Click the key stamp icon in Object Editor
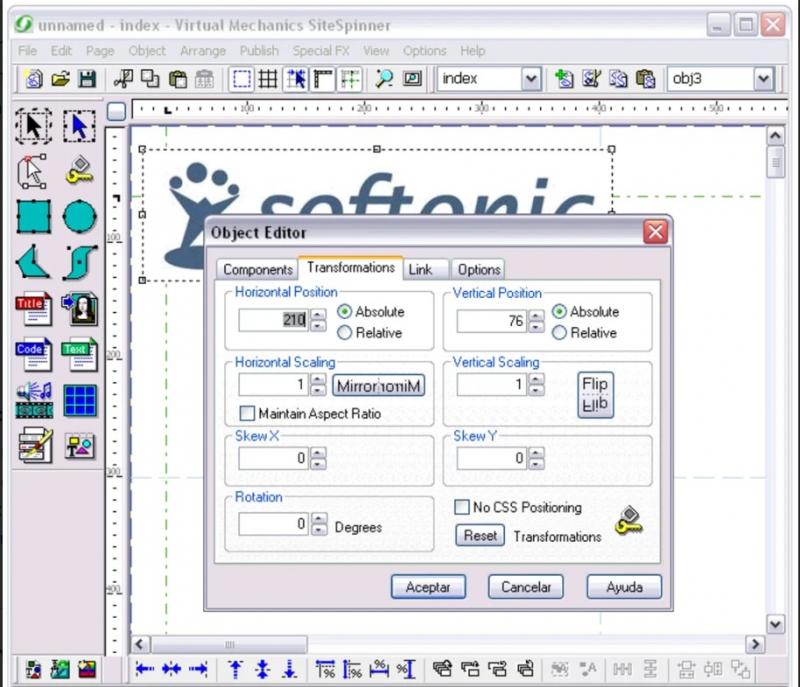This screenshot has width=800, height=687. (629, 520)
